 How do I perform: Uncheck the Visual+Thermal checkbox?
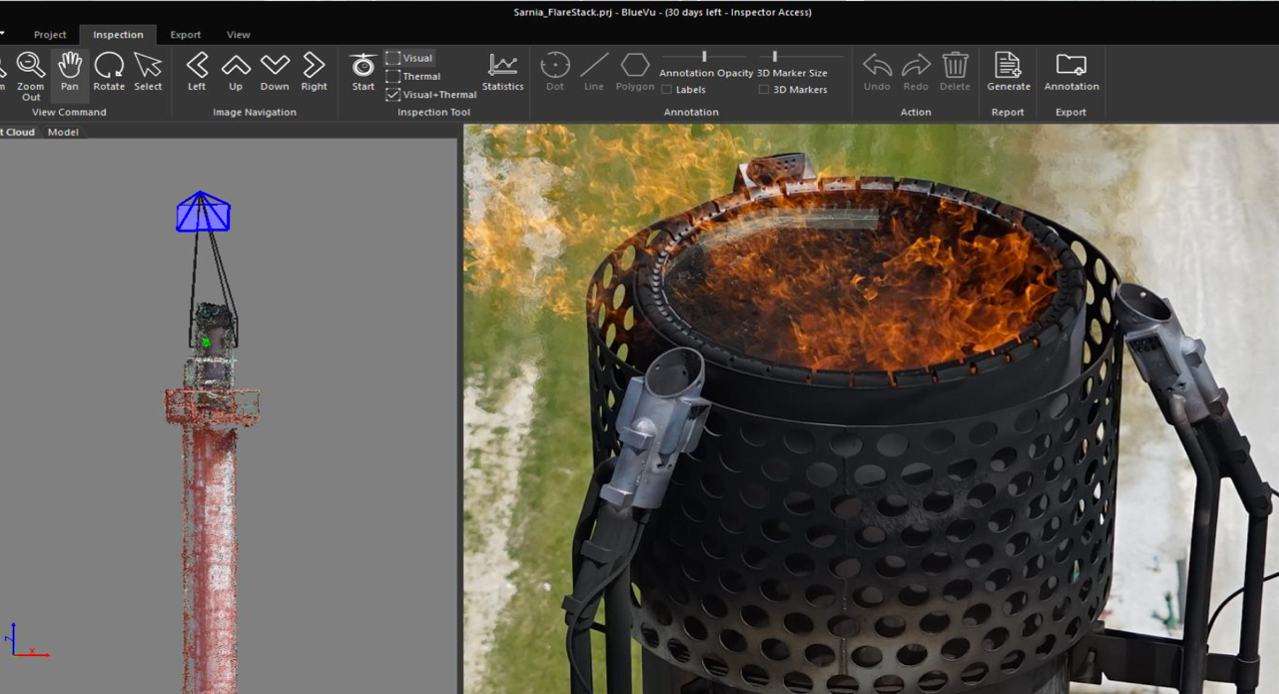(x=394, y=95)
